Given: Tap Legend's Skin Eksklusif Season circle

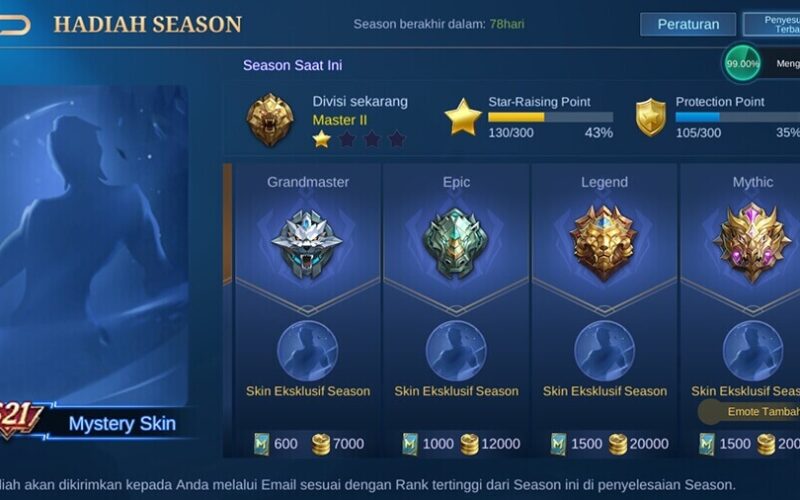Looking at the screenshot, I should (x=604, y=351).
